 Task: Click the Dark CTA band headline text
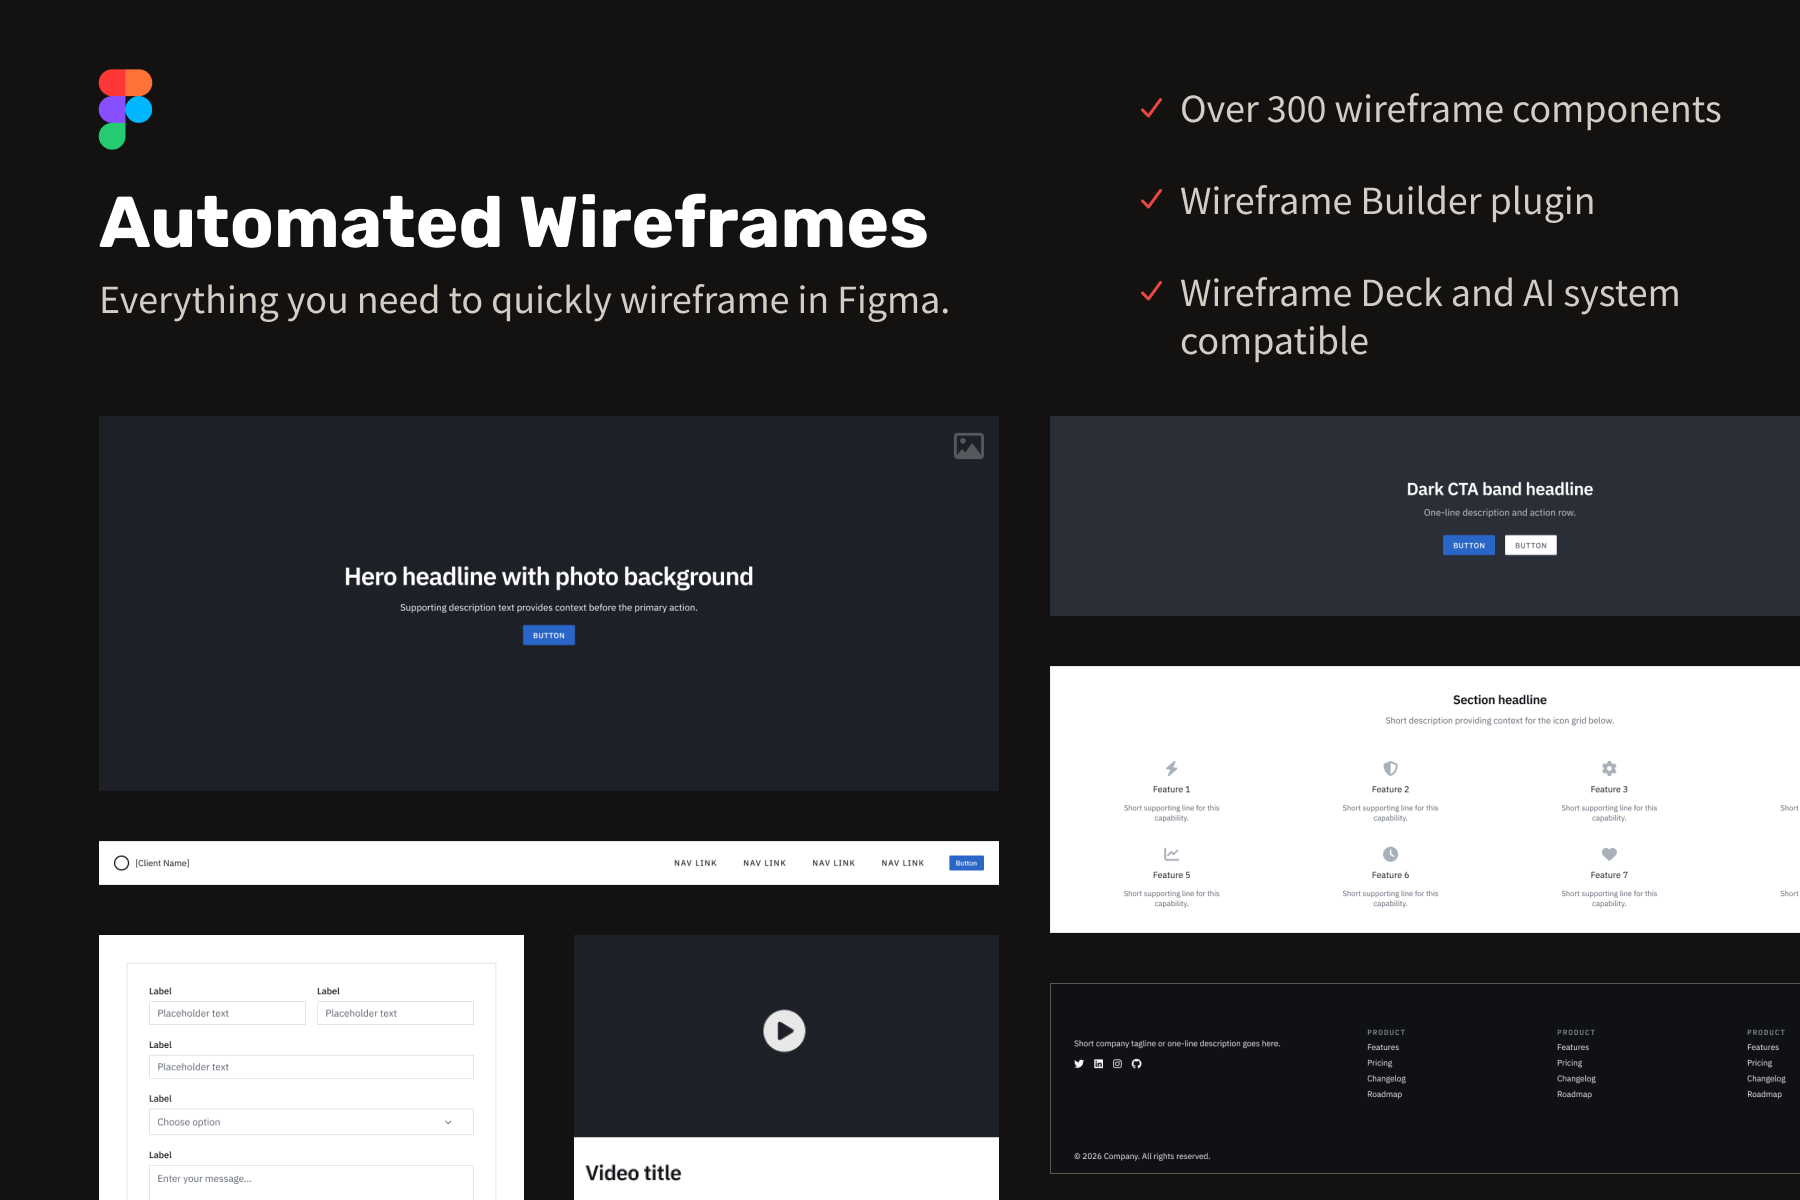[1500, 489]
